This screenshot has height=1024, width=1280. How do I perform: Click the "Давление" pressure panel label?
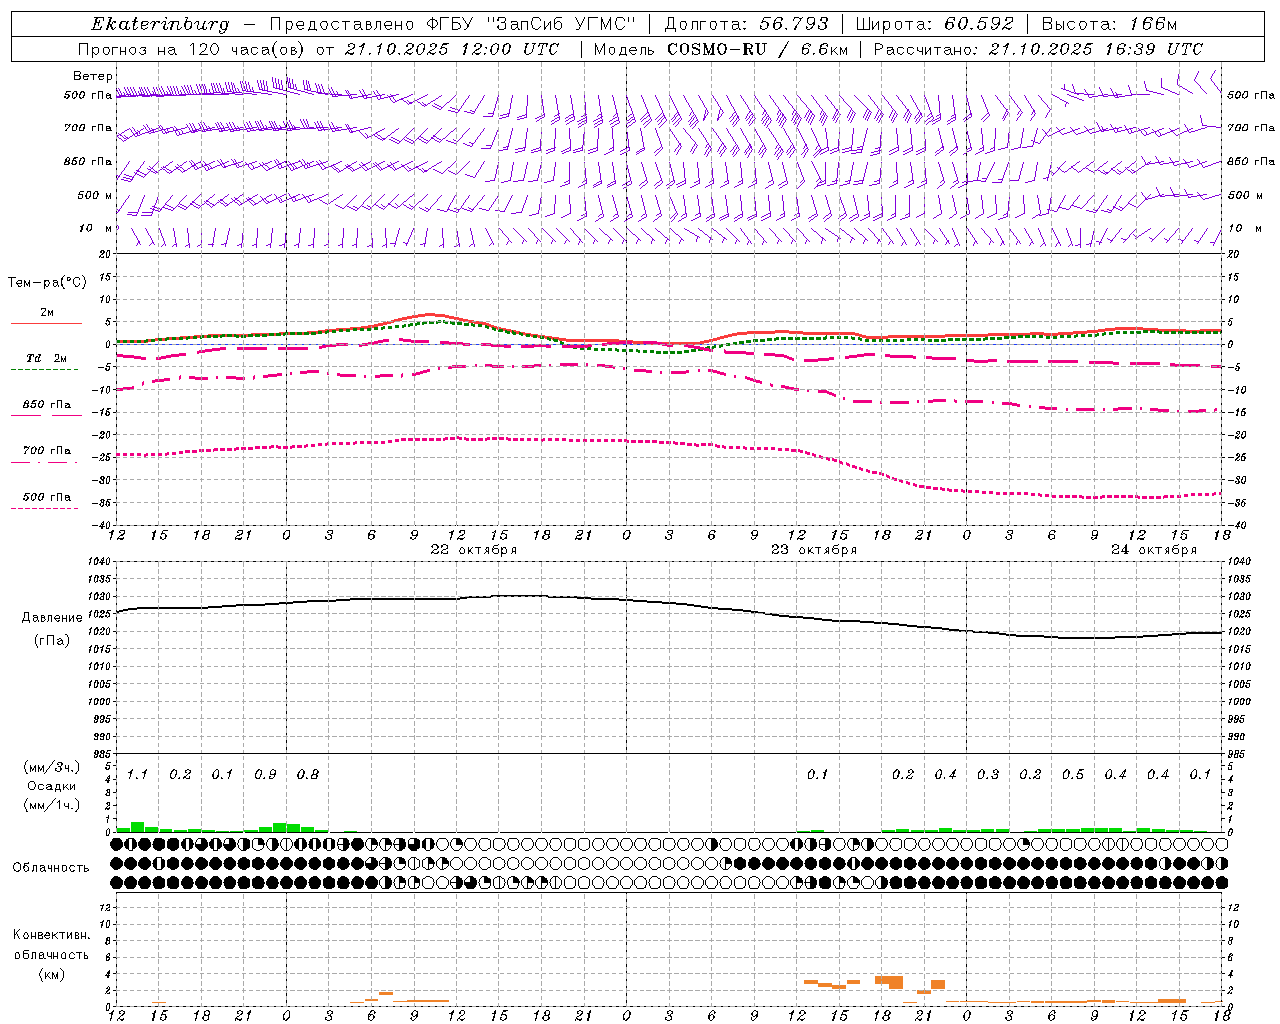tap(52, 618)
